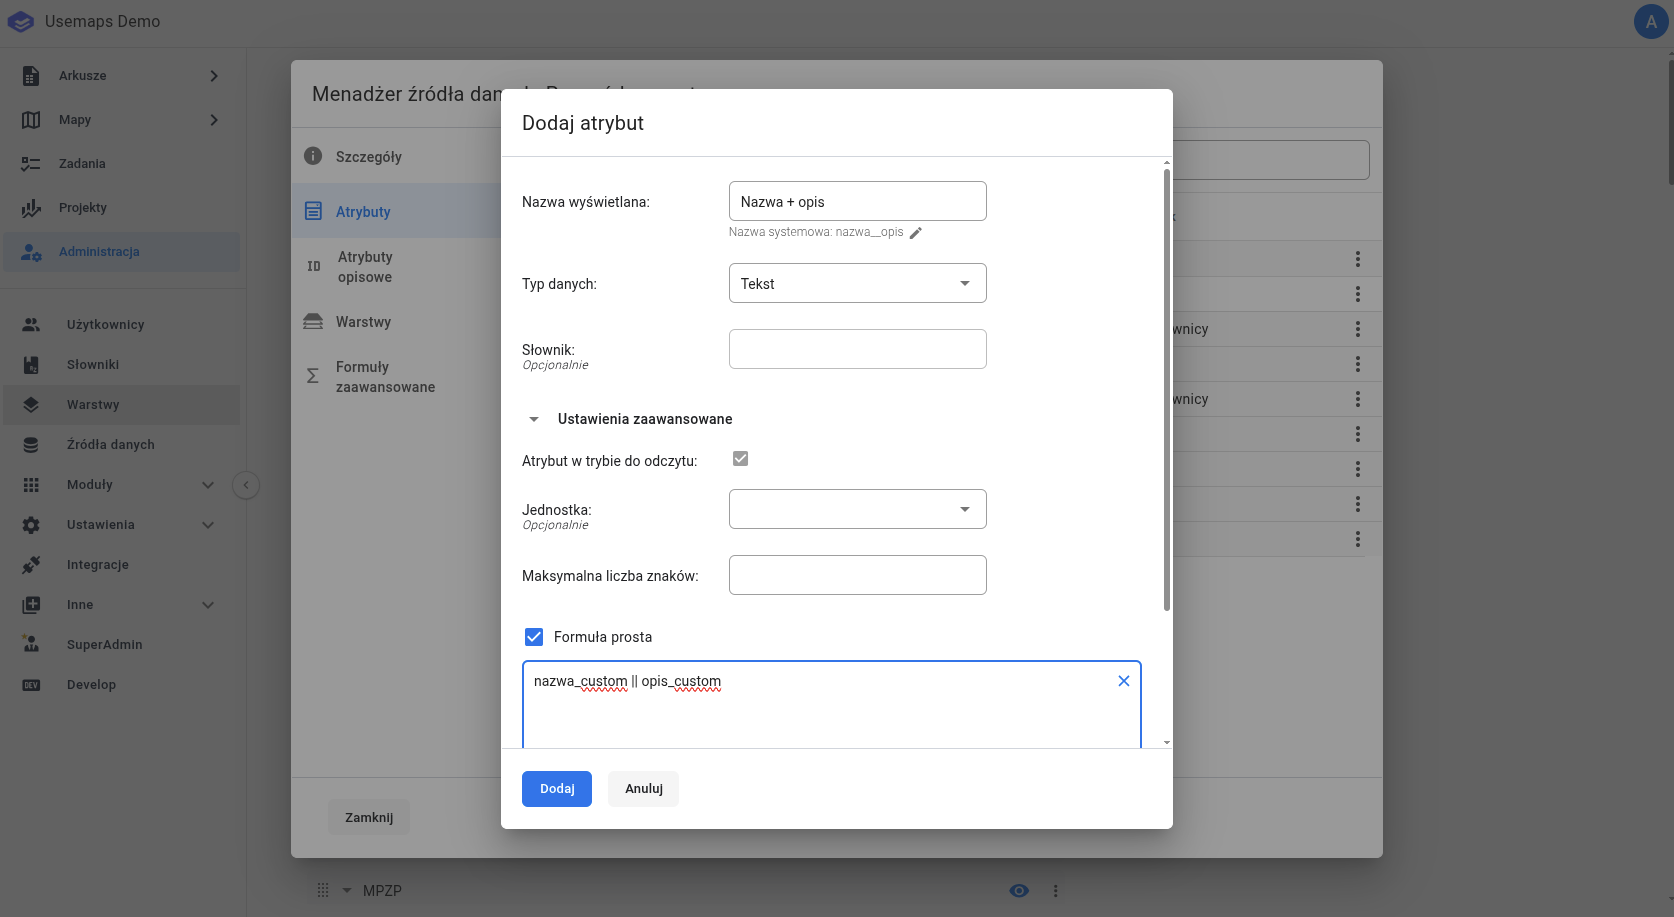Click the Integracje plug icon

click(32, 565)
